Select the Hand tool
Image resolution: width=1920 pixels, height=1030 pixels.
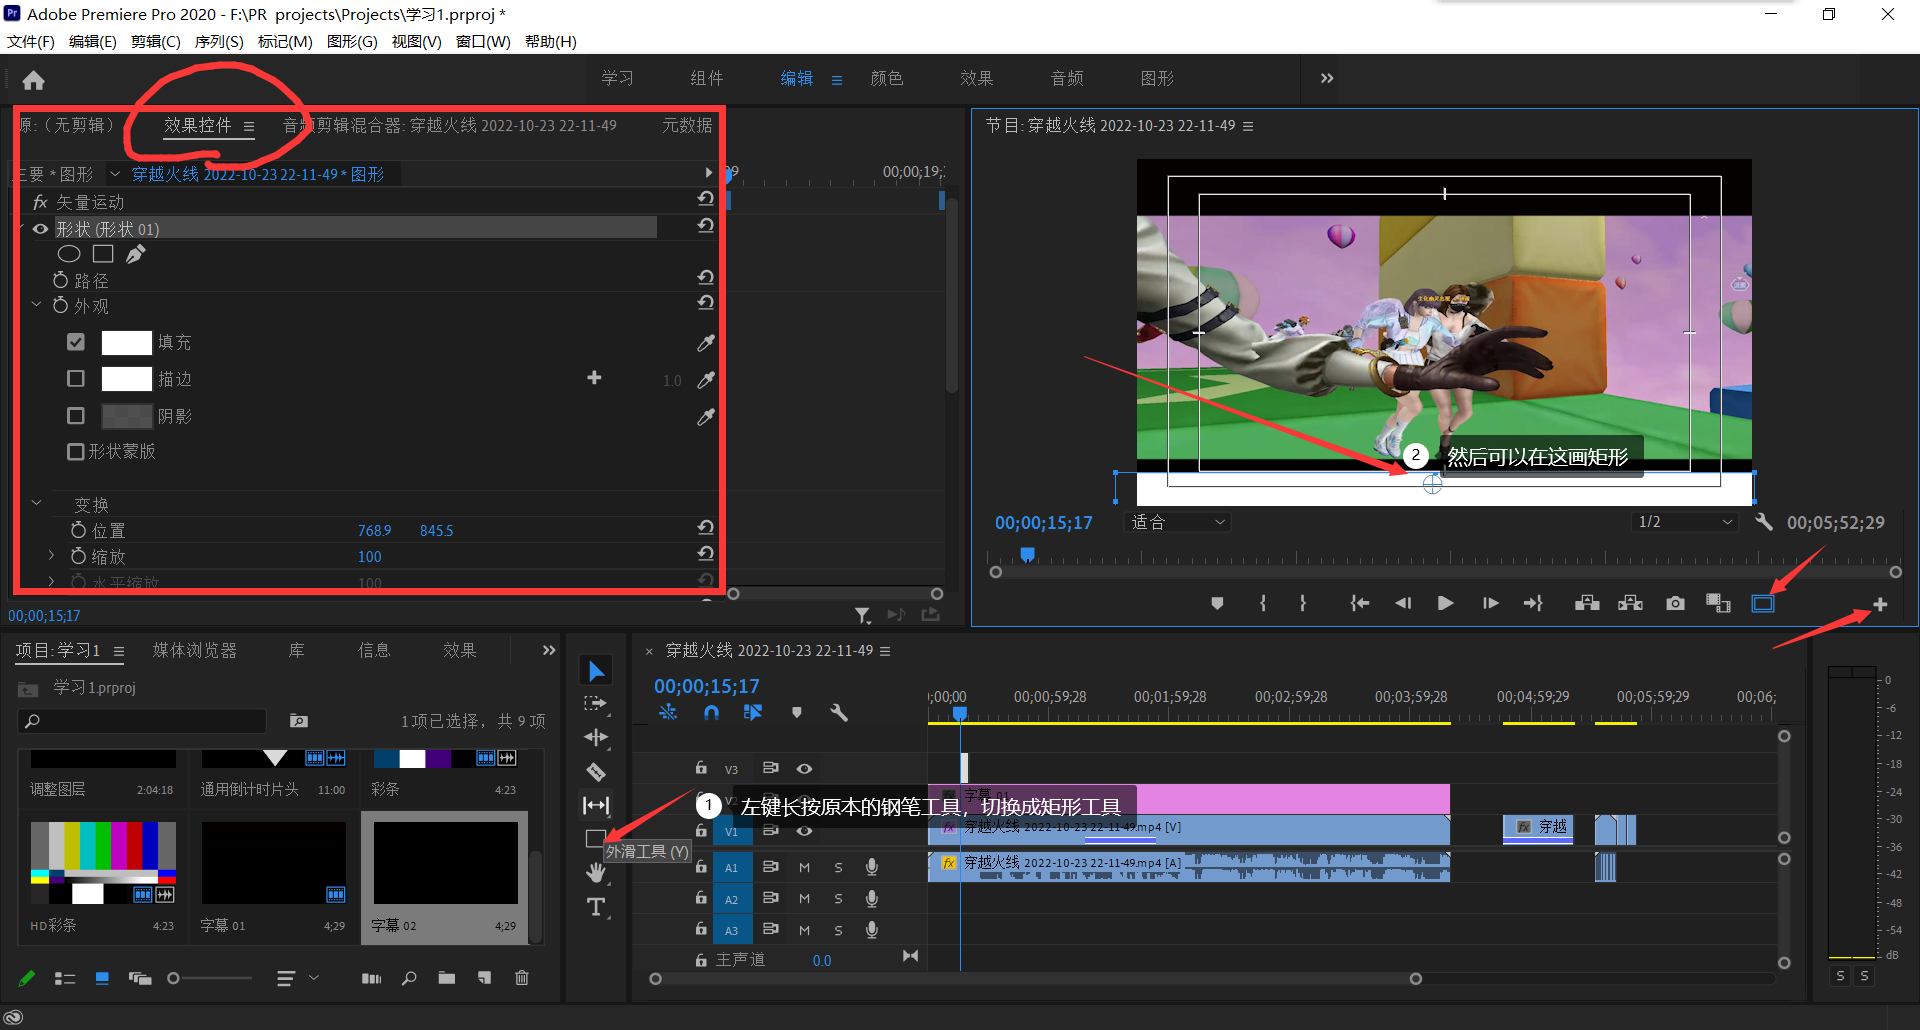point(596,873)
